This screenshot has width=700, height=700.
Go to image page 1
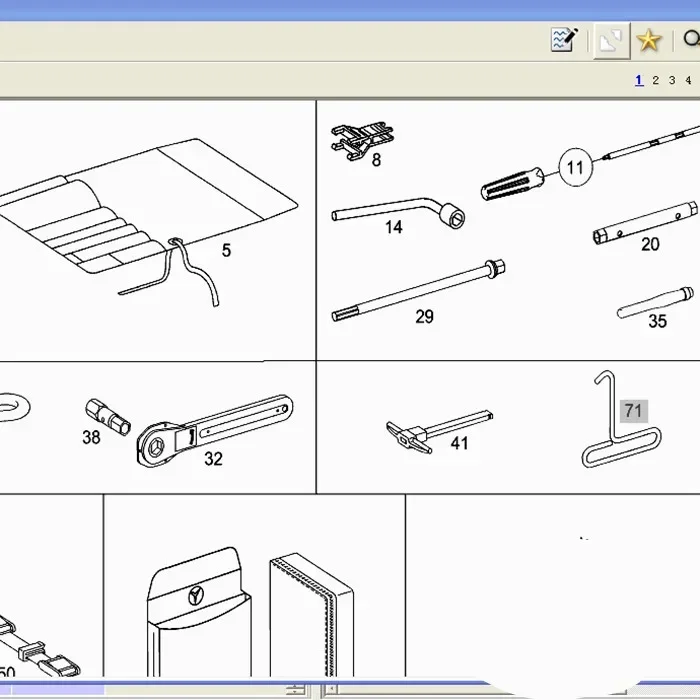coord(639,80)
